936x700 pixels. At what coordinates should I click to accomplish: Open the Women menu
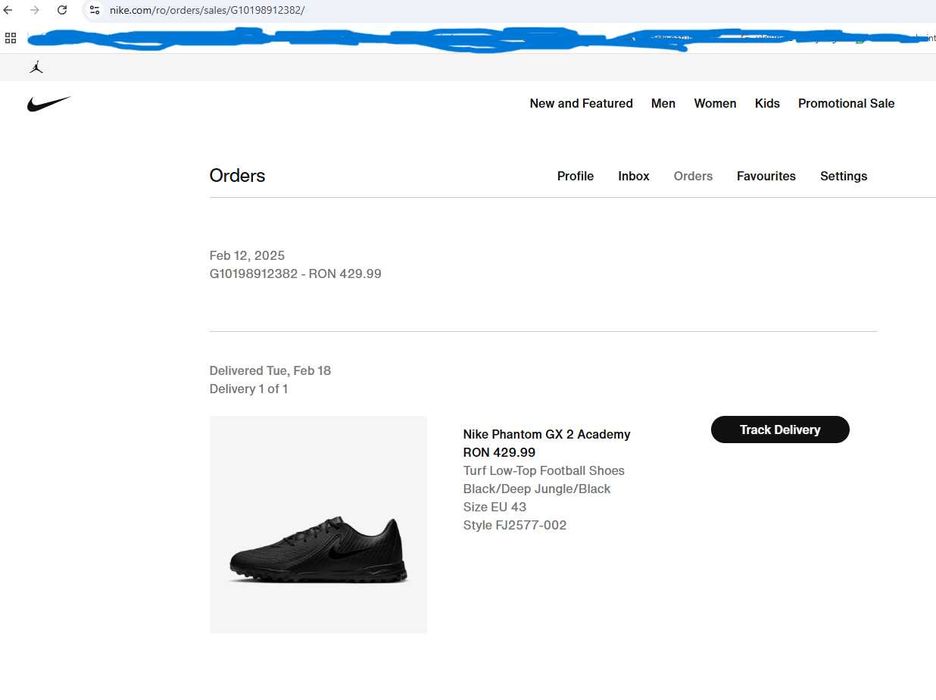pos(715,103)
